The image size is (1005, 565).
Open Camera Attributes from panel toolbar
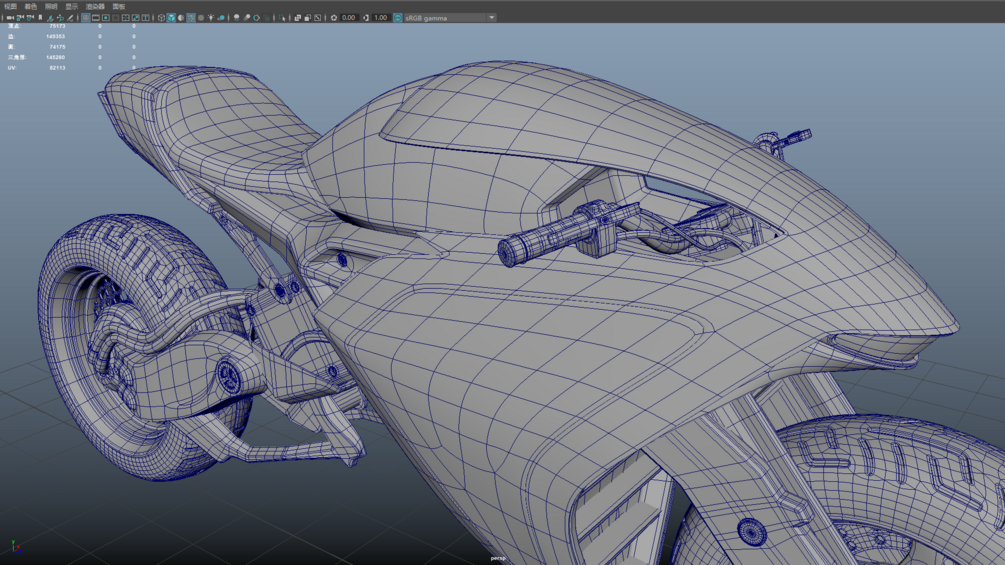[x=30, y=18]
